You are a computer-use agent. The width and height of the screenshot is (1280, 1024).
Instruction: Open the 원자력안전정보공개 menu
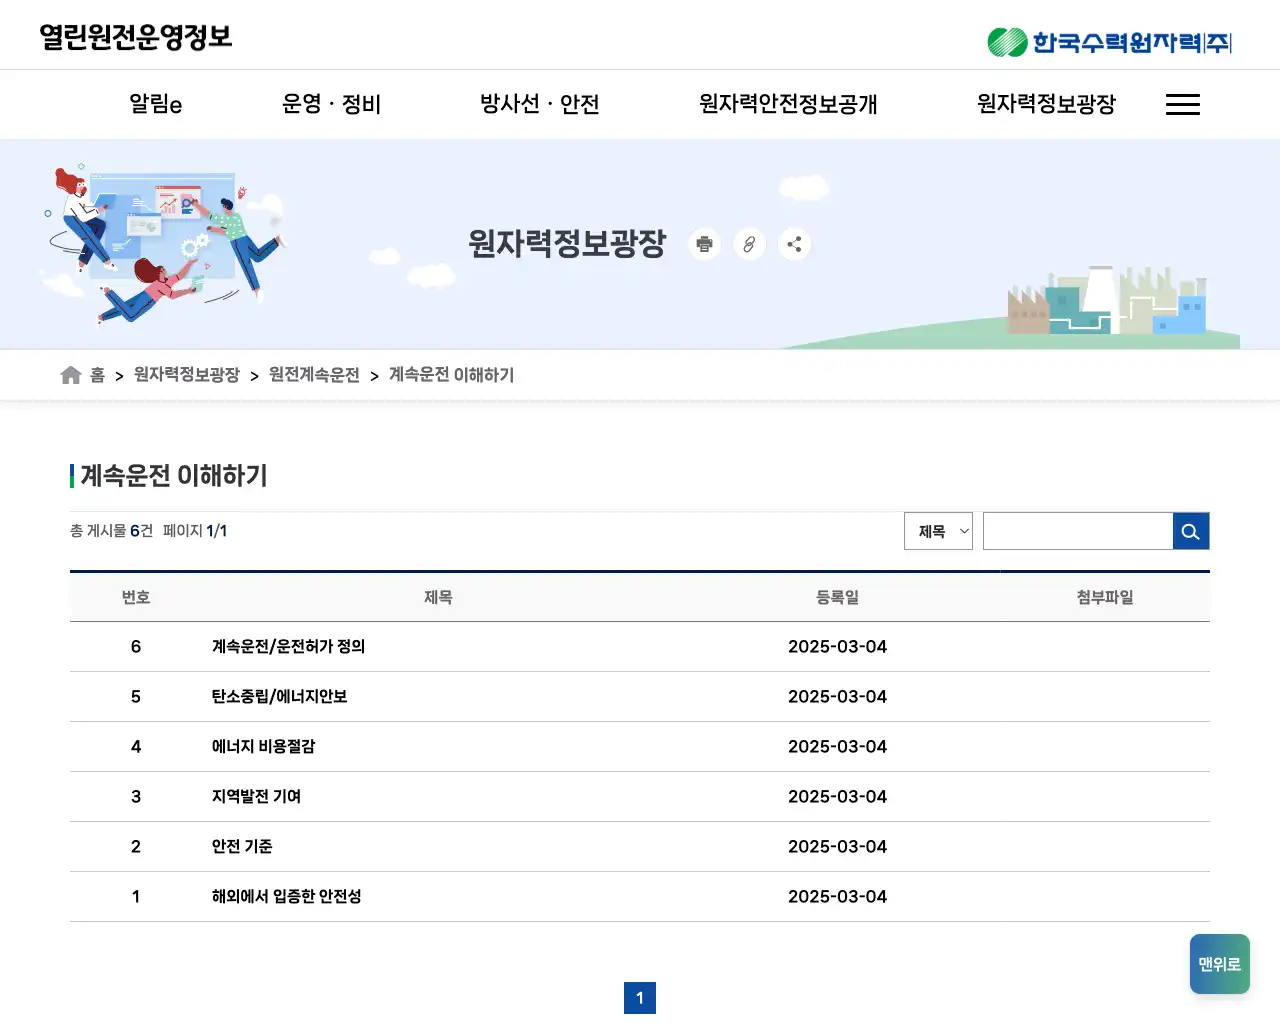click(788, 104)
